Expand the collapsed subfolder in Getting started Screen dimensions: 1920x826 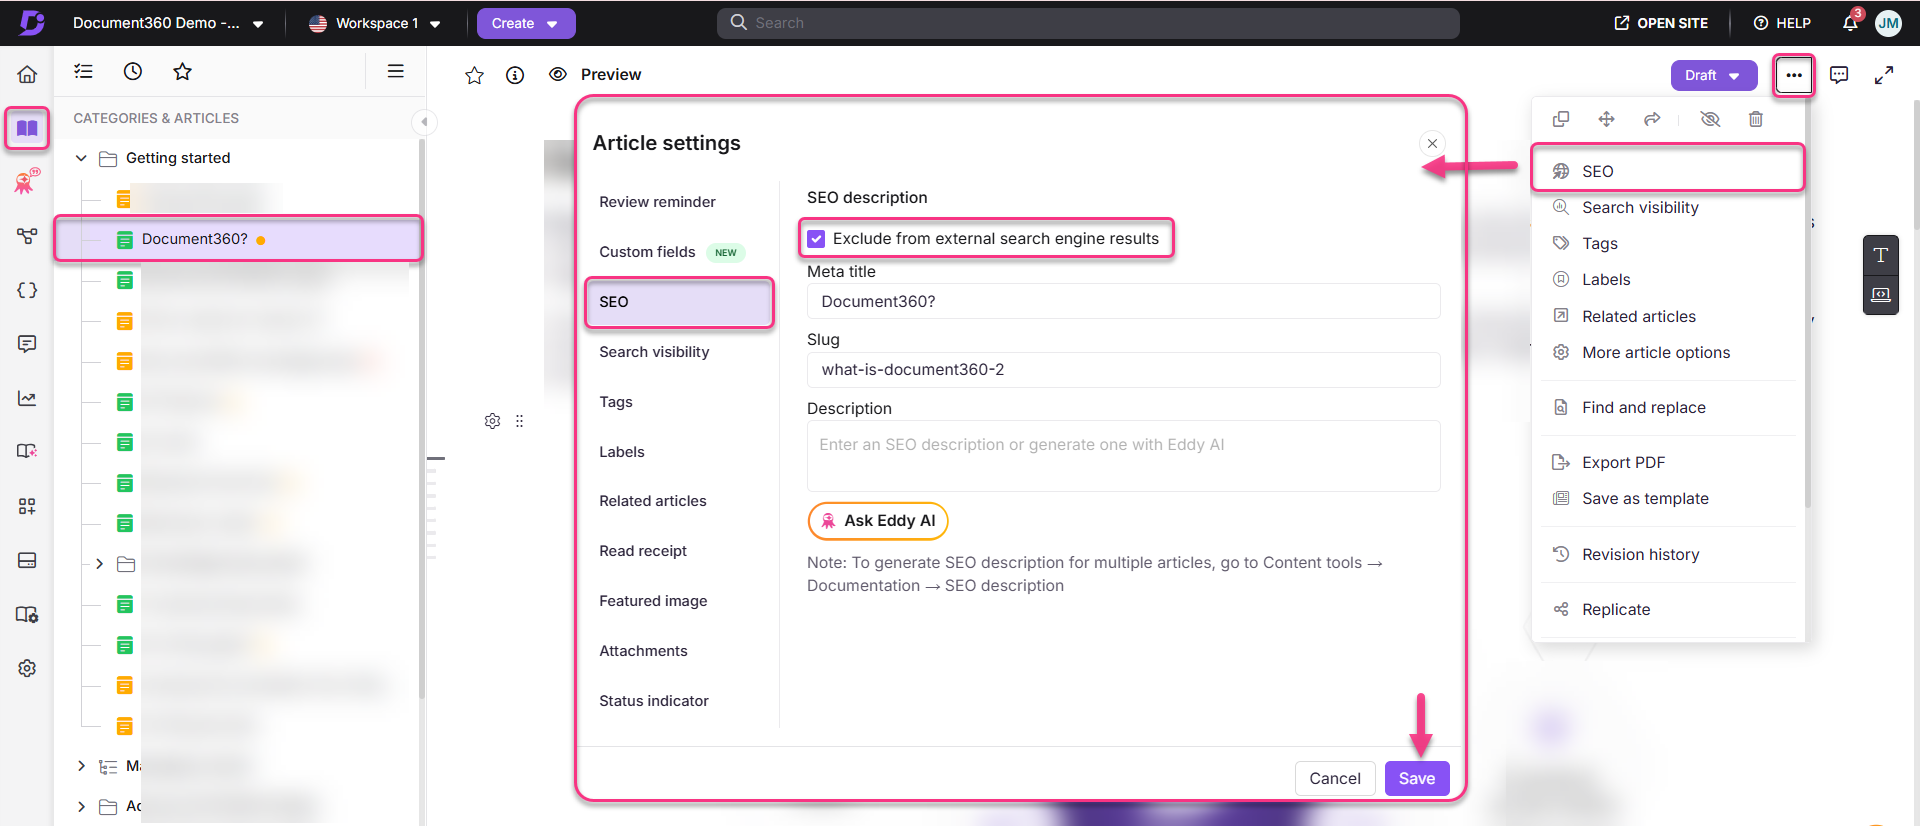(99, 564)
